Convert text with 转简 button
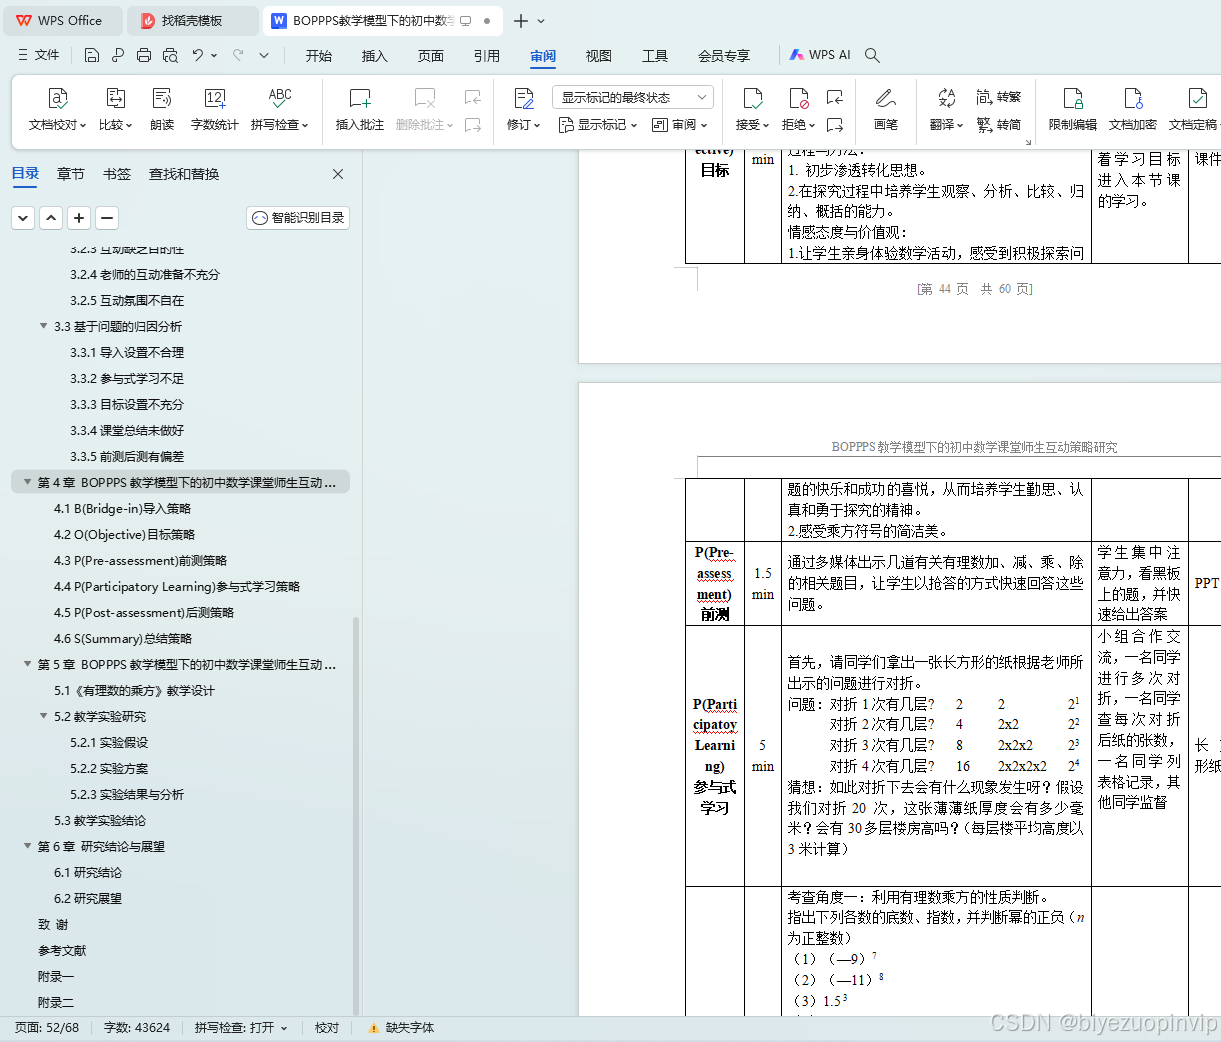 click(999, 124)
